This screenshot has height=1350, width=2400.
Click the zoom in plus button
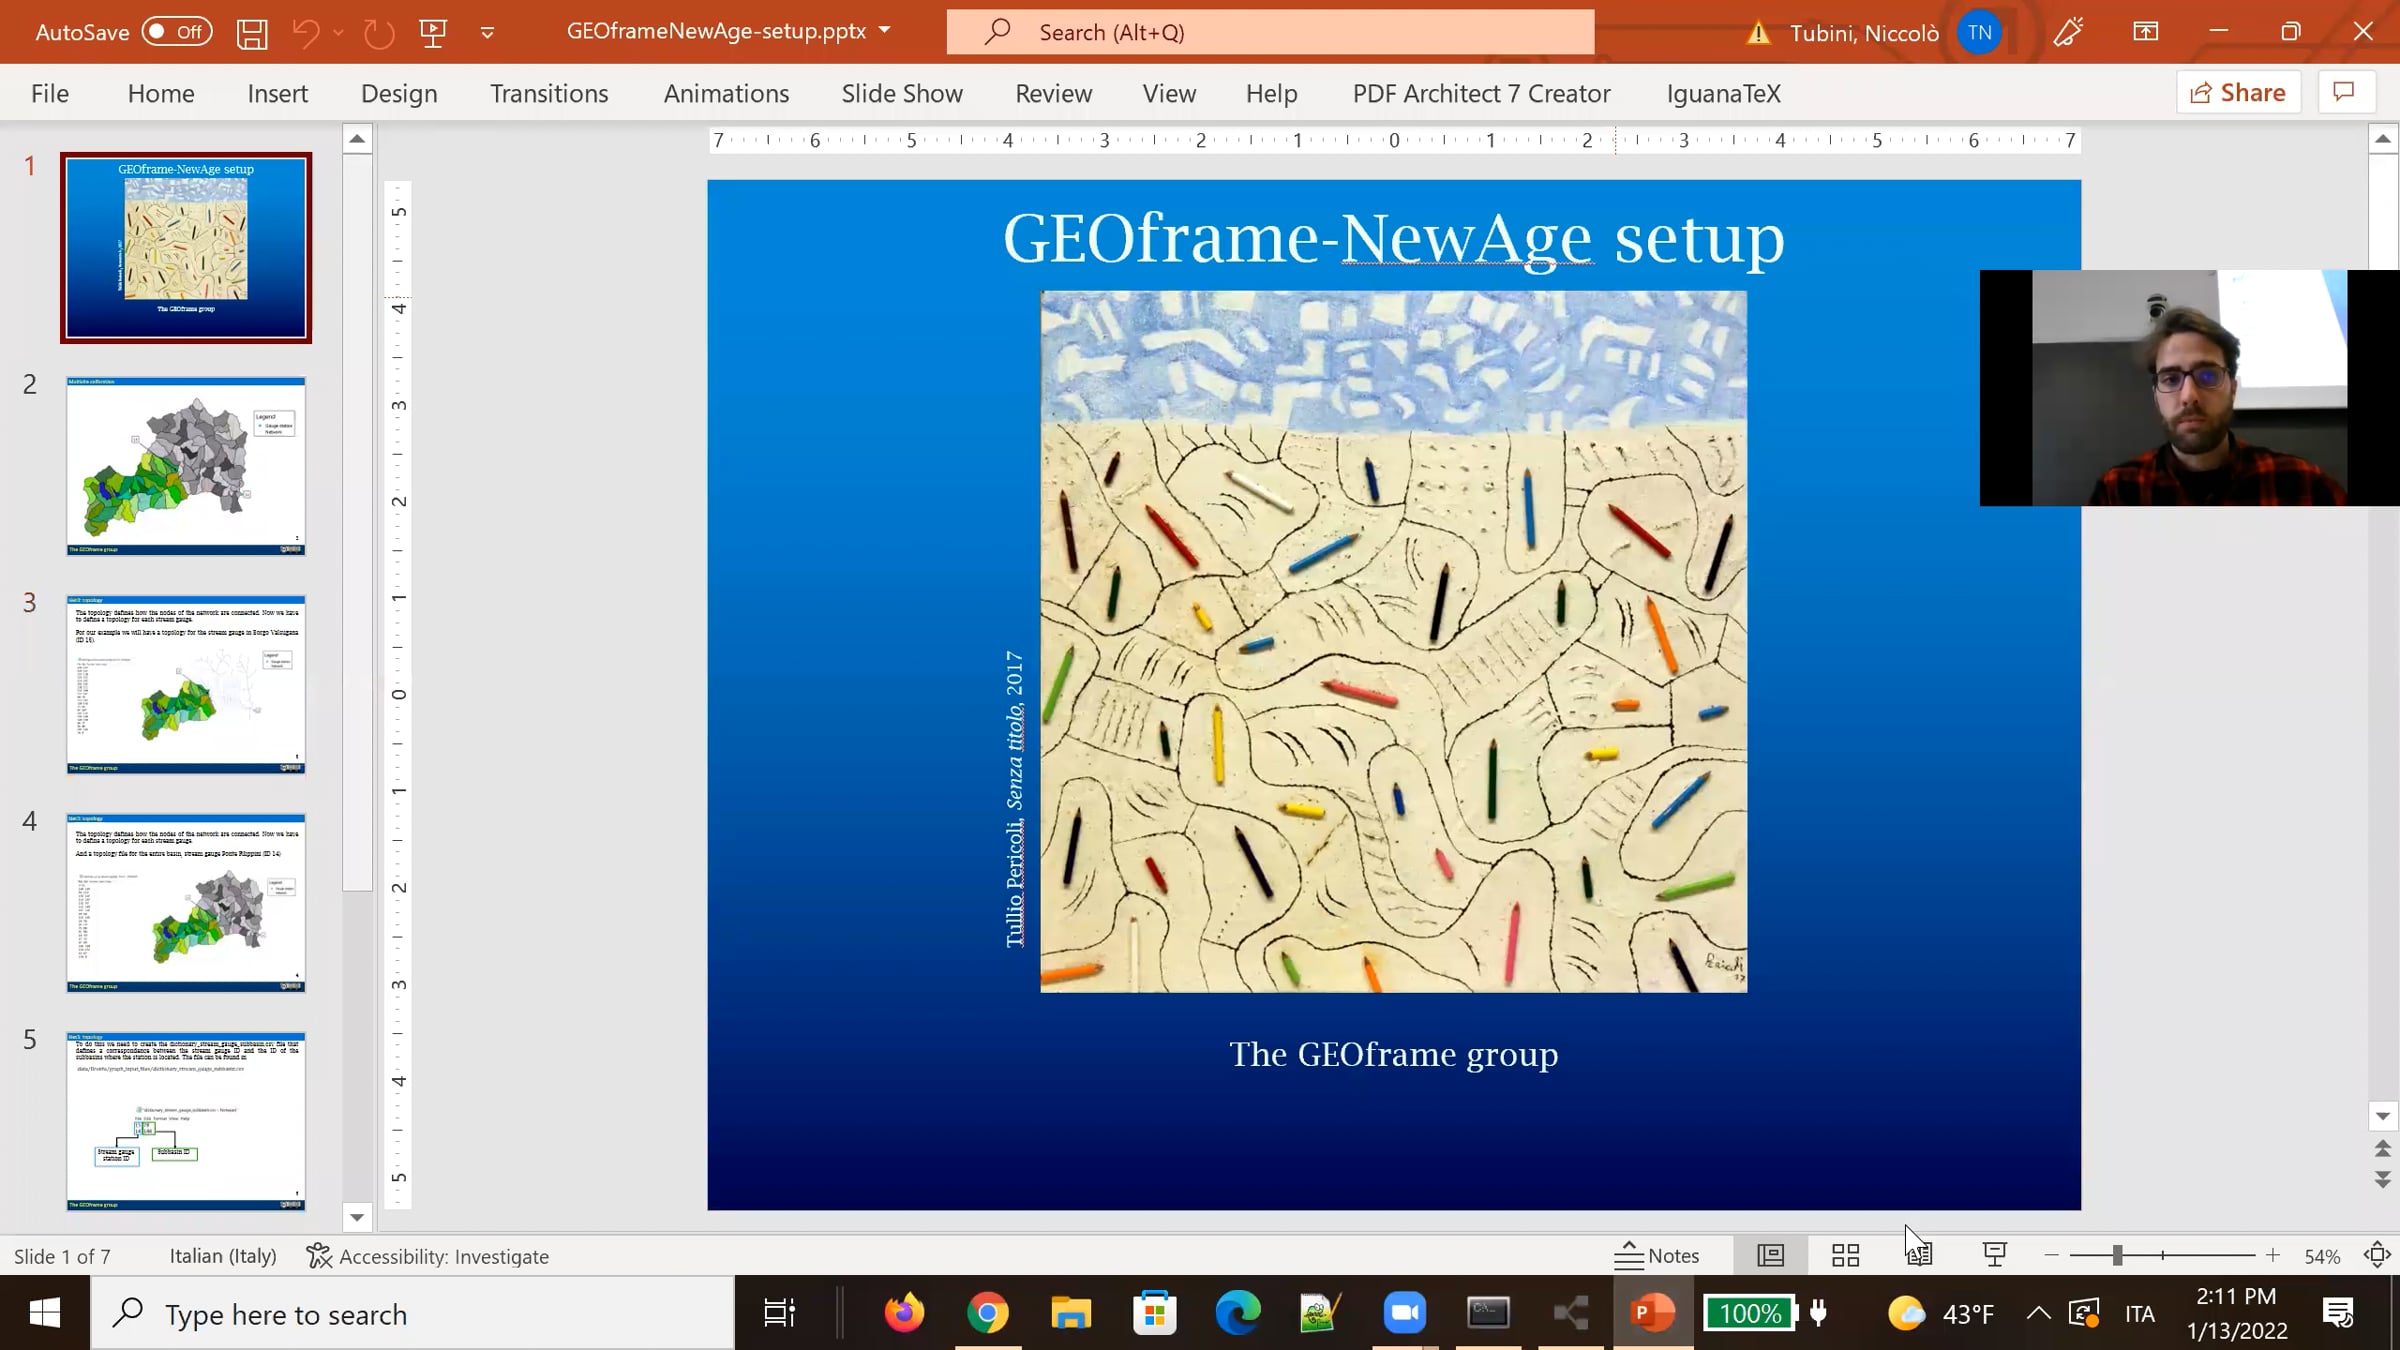[x=2273, y=1255]
